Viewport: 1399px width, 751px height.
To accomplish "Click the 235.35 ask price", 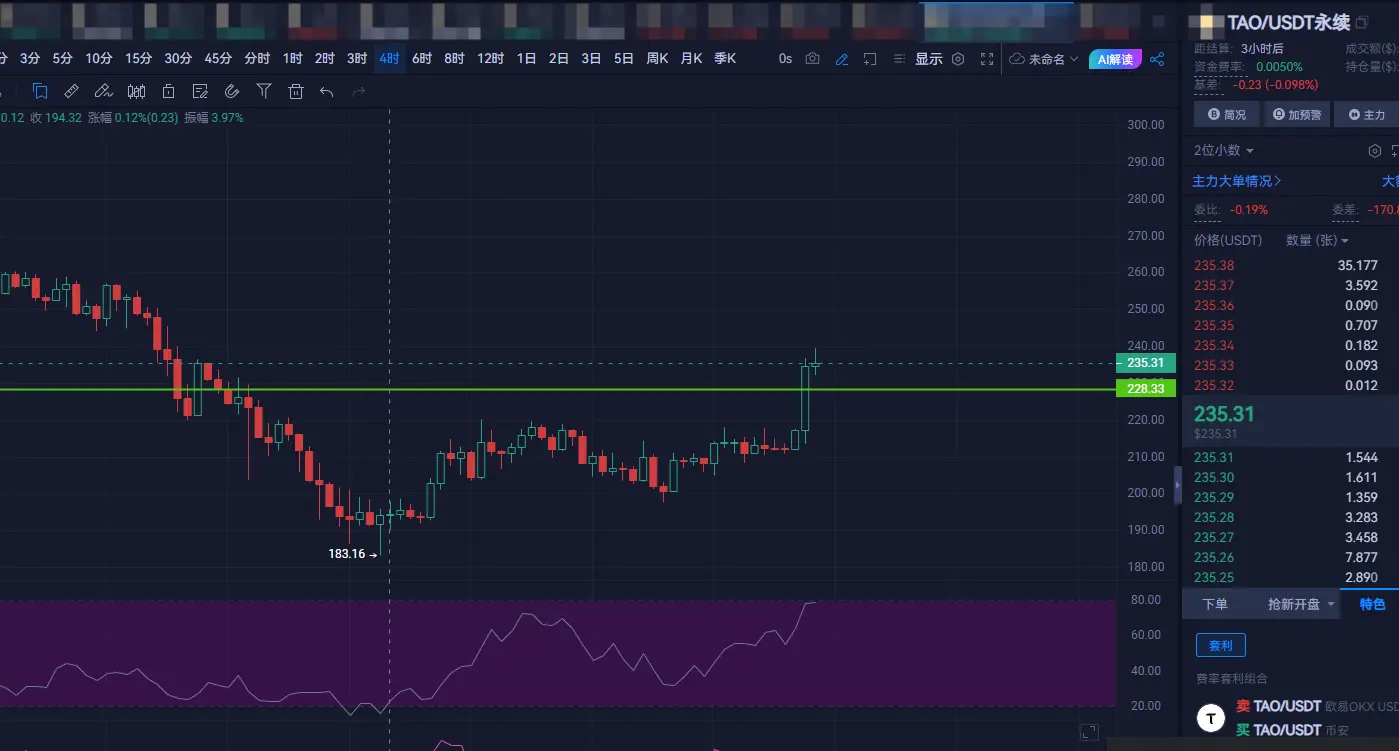I will 1214,325.
